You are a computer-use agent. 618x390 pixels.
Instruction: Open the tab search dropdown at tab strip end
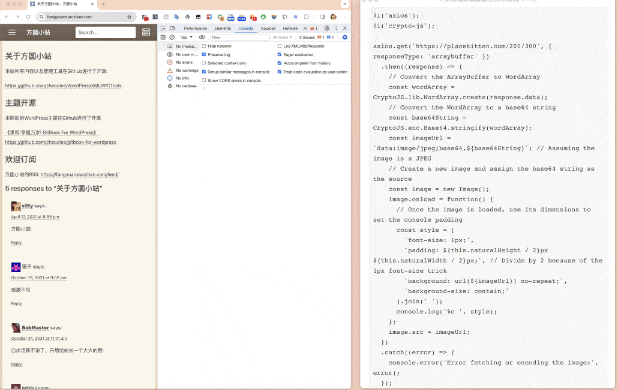pyautogui.click(x=345, y=4)
